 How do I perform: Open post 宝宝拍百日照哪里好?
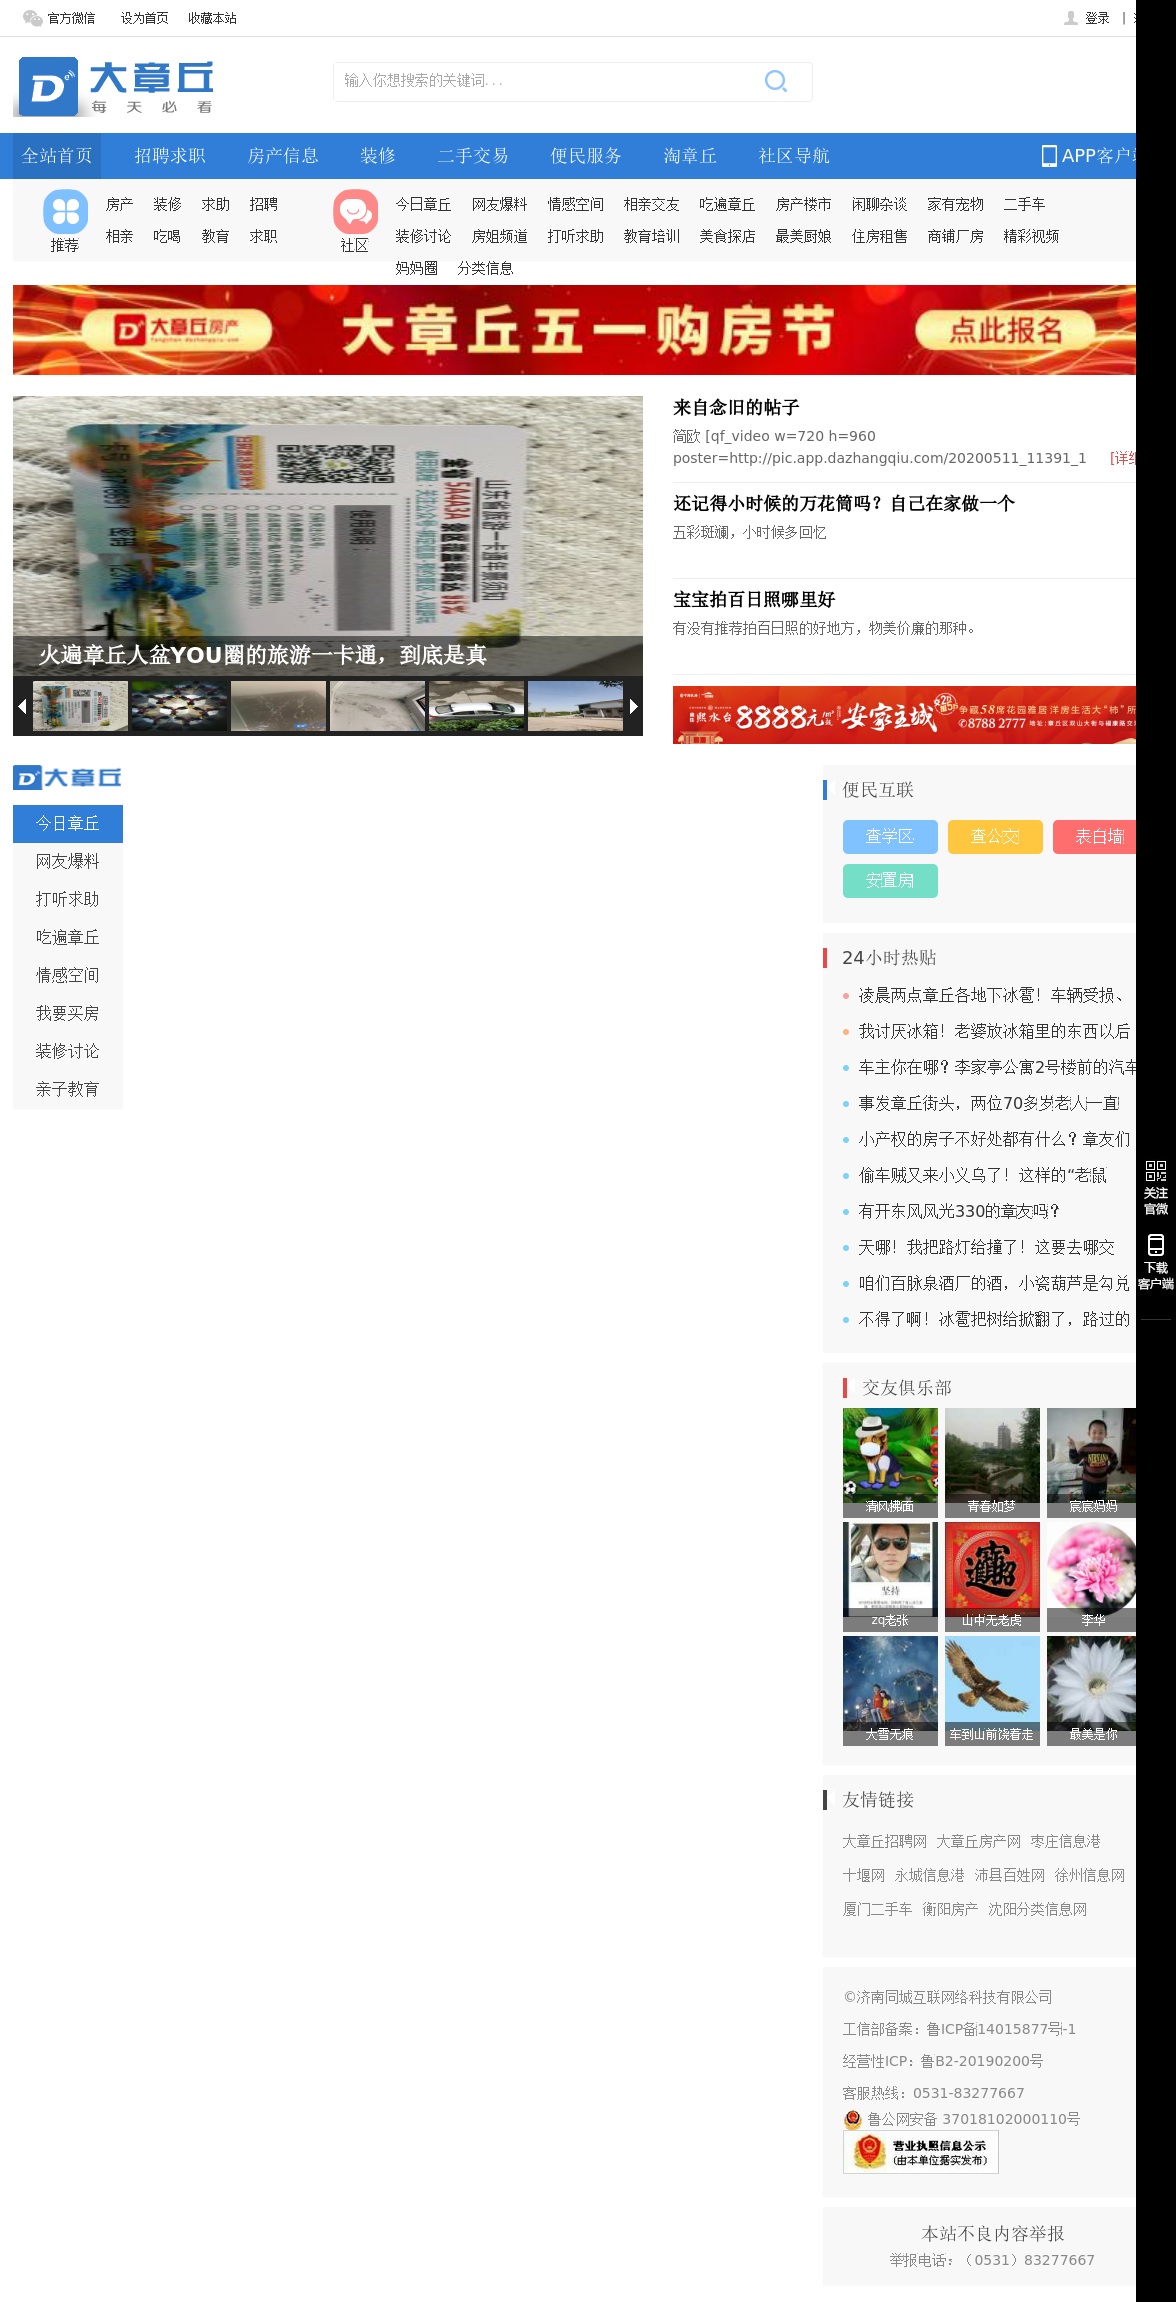pyautogui.click(x=754, y=600)
